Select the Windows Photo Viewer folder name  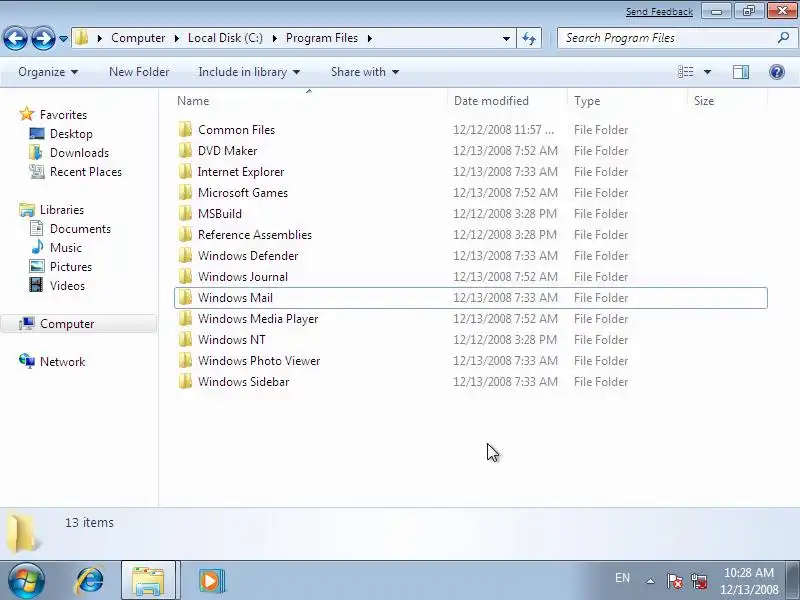pos(259,360)
